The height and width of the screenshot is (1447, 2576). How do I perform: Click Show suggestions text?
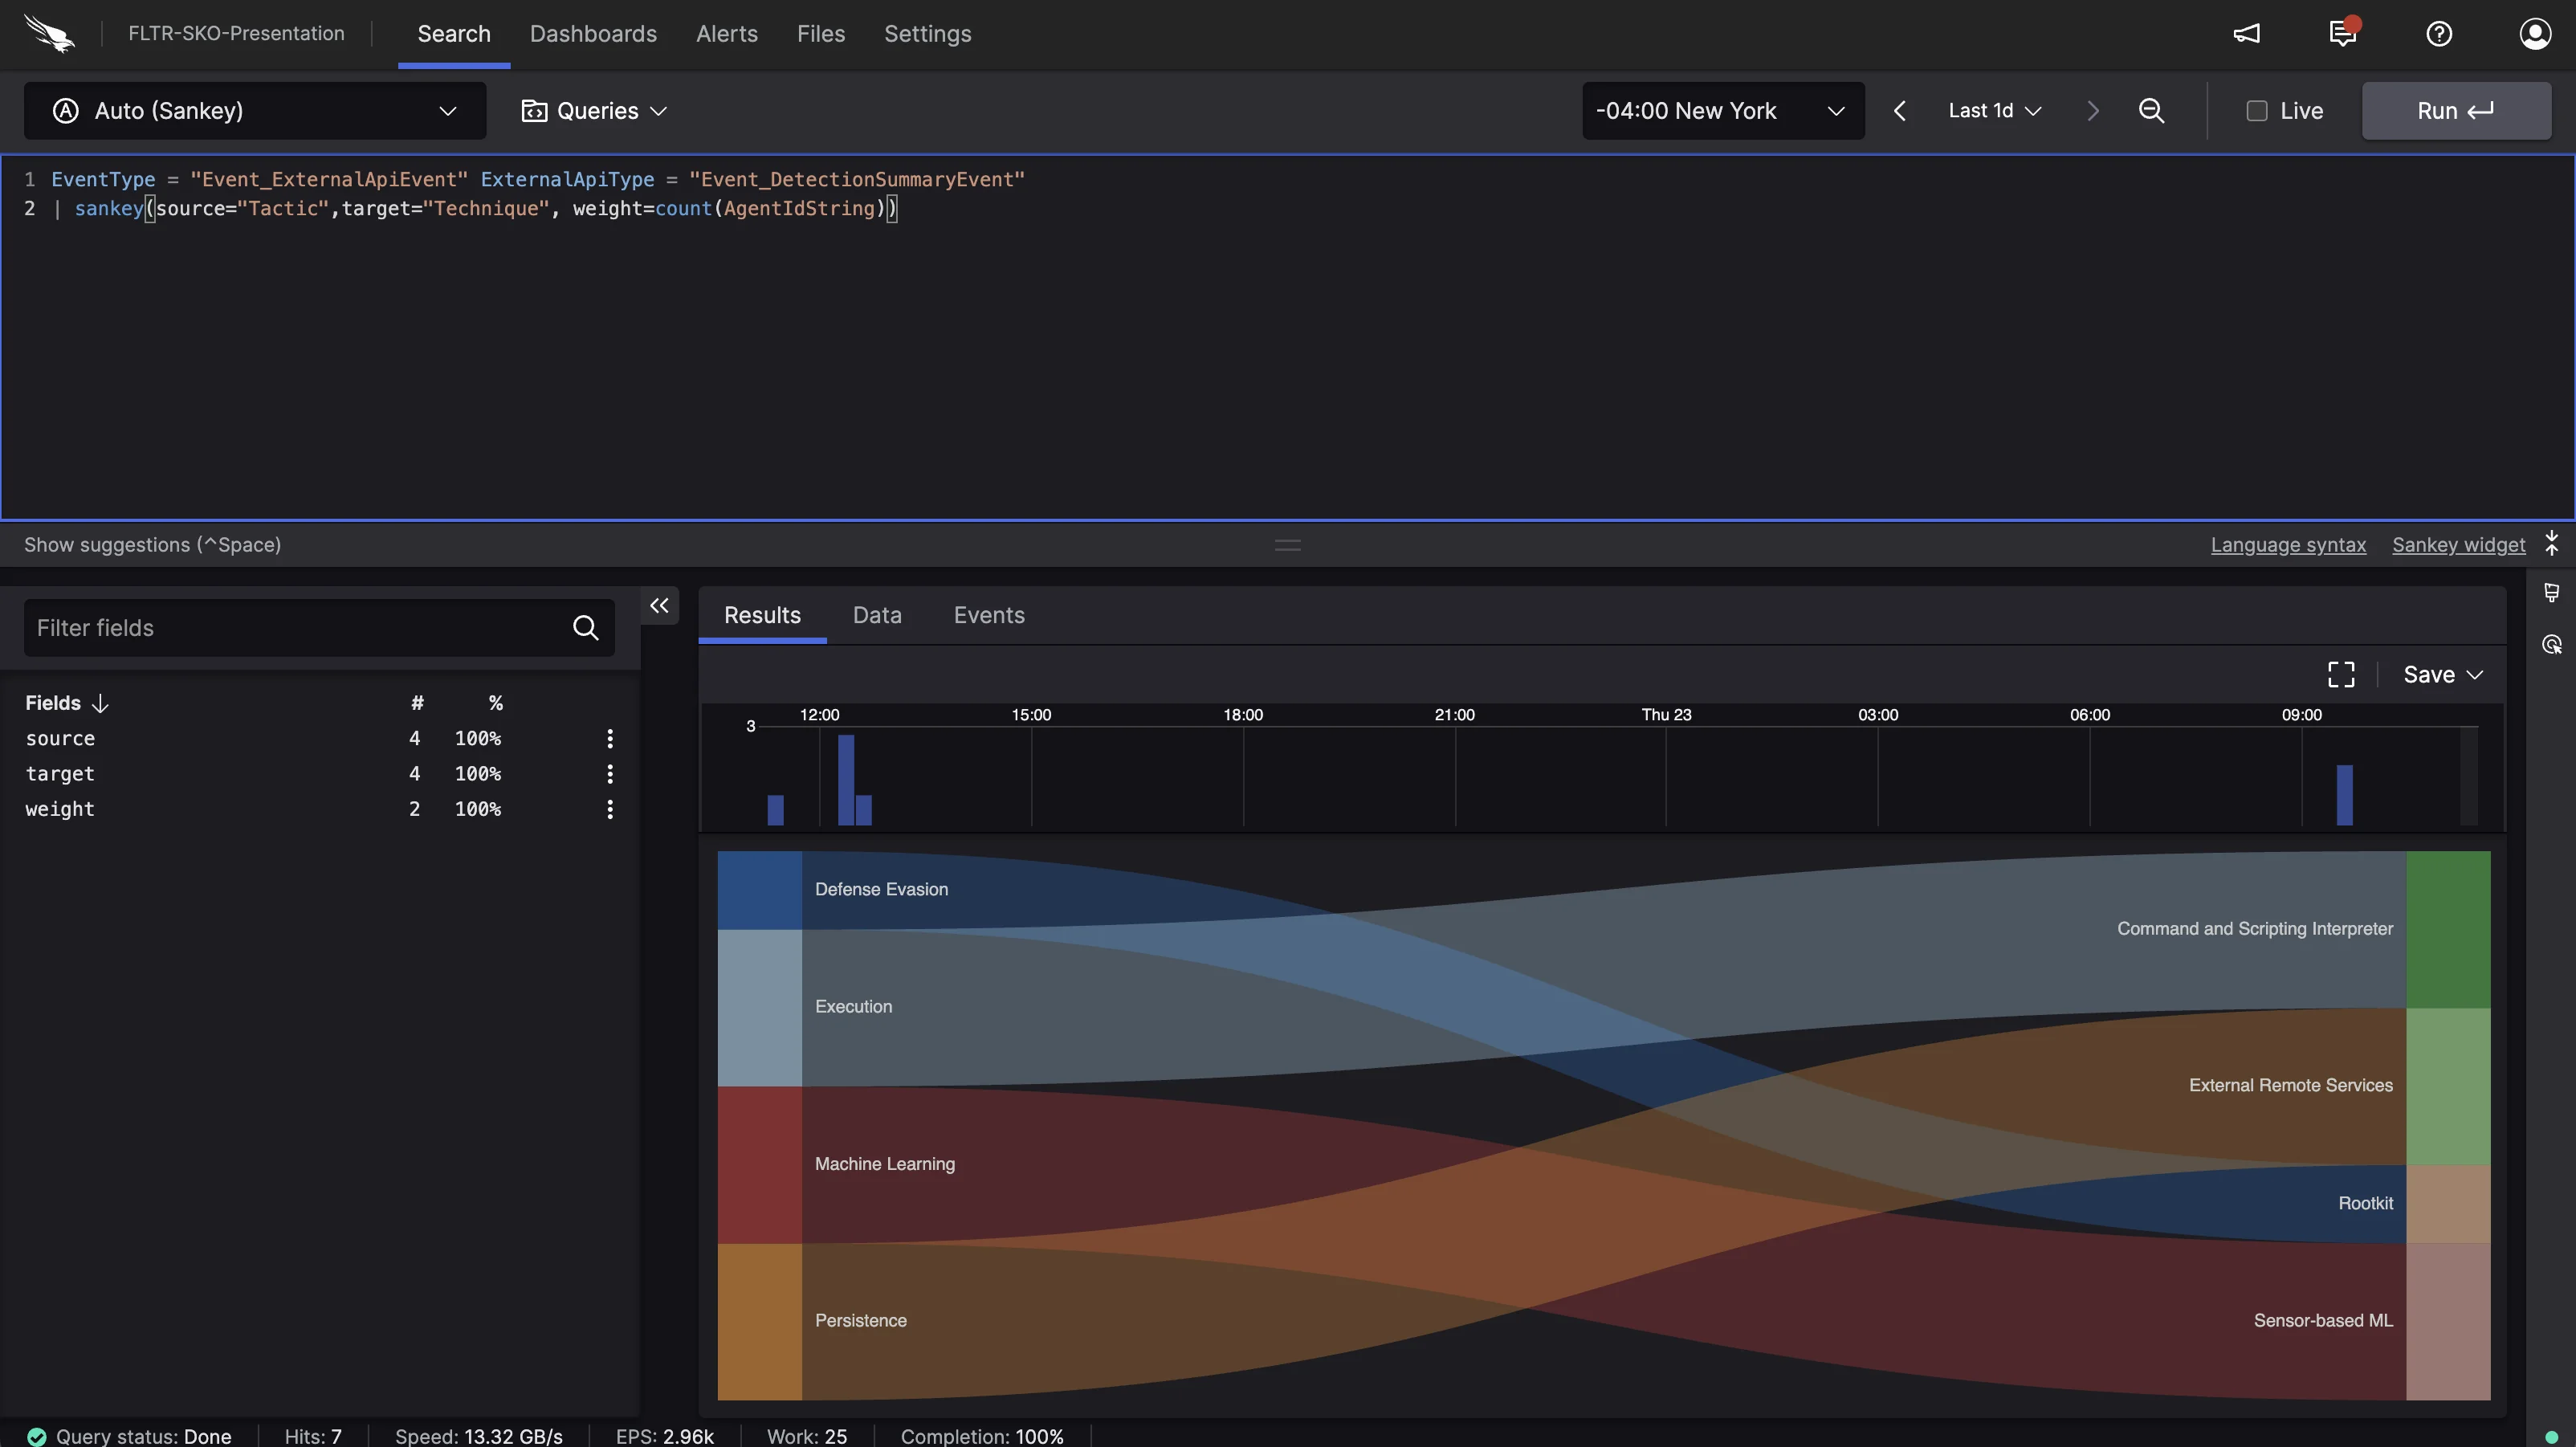(152, 545)
